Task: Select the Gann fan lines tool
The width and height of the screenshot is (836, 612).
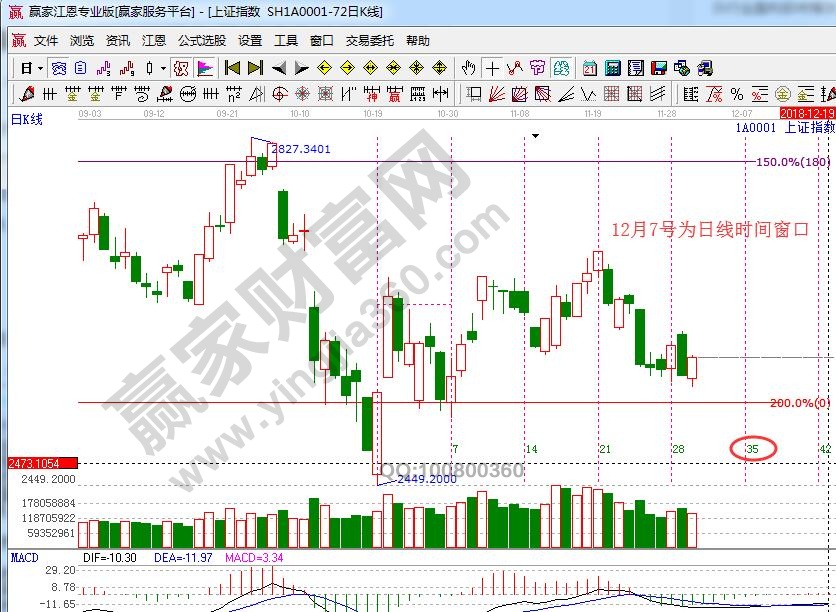Action: 497,94
